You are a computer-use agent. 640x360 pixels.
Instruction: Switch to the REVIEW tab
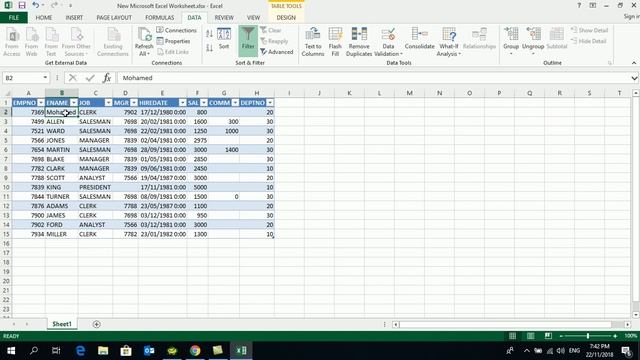coord(224,18)
